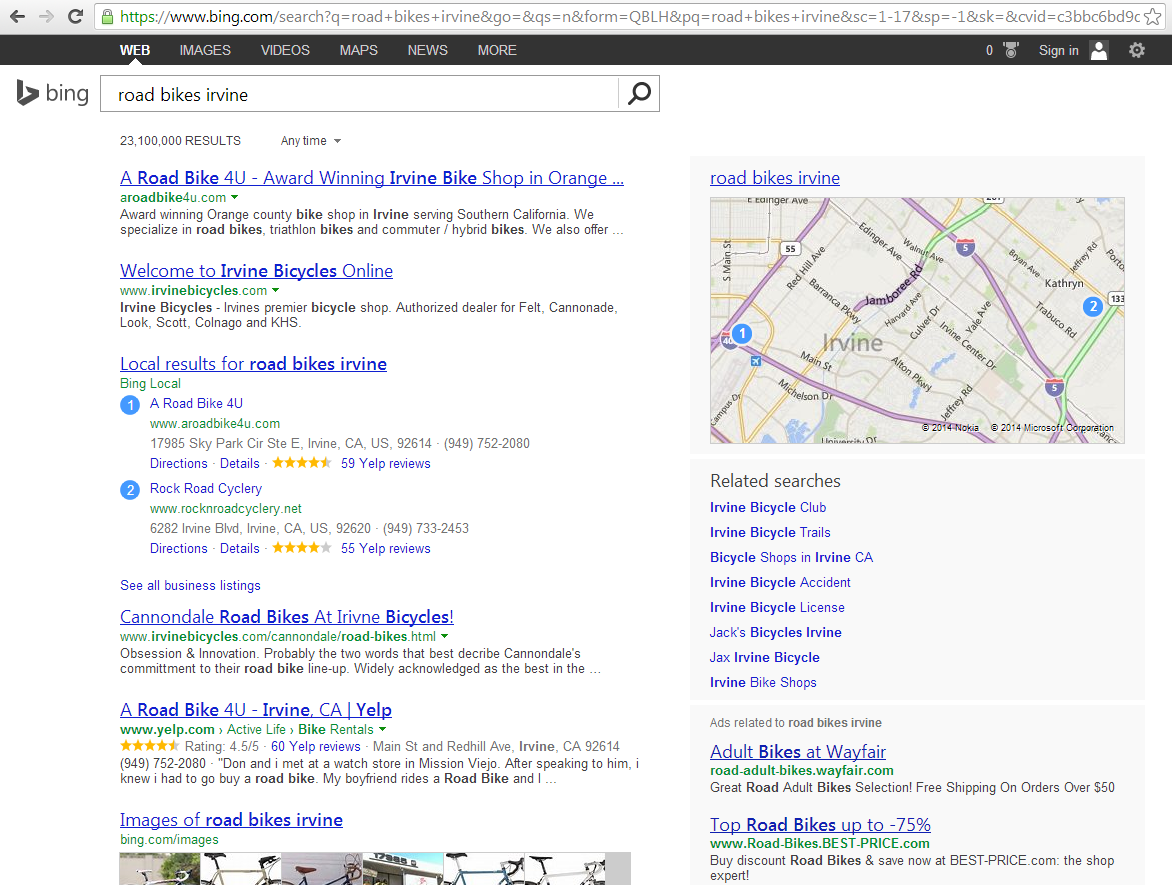1172x885 pixels.
Task: Open dropdown arrow next to www.irvinebicycles.com
Action: point(275,290)
